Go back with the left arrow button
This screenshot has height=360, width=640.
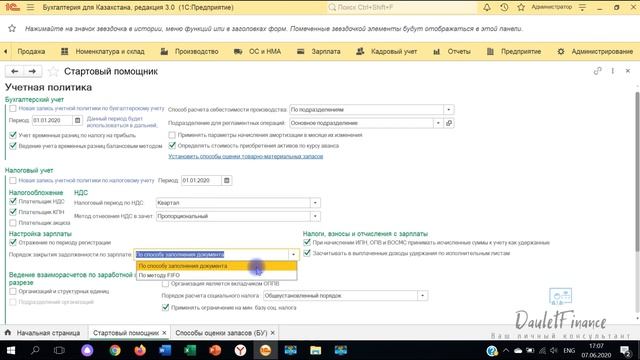(x=15, y=71)
